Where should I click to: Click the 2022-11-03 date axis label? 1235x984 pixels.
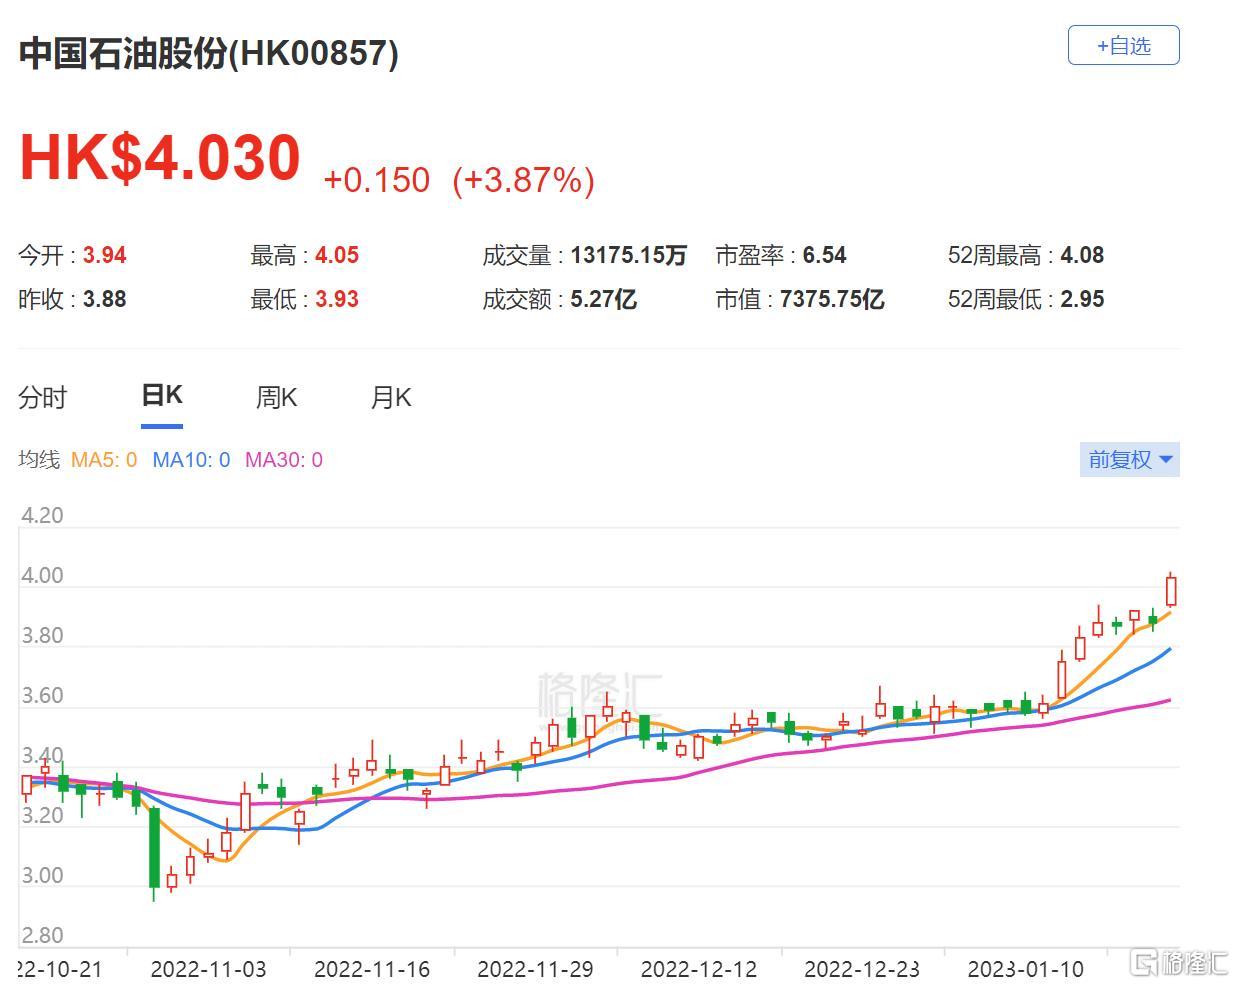209,969
